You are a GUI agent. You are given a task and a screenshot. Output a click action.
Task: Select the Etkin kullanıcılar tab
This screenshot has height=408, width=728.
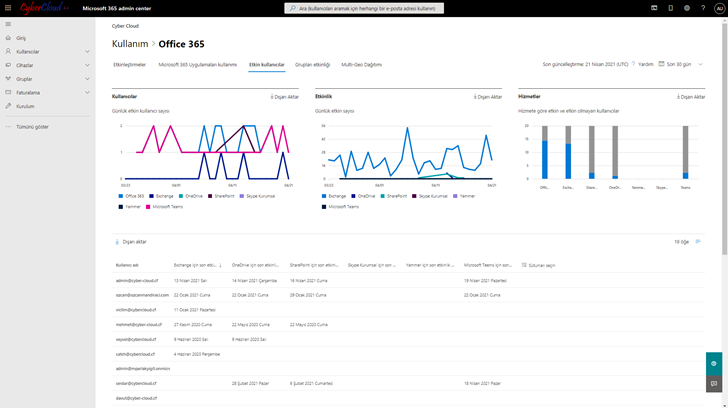click(266, 65)
